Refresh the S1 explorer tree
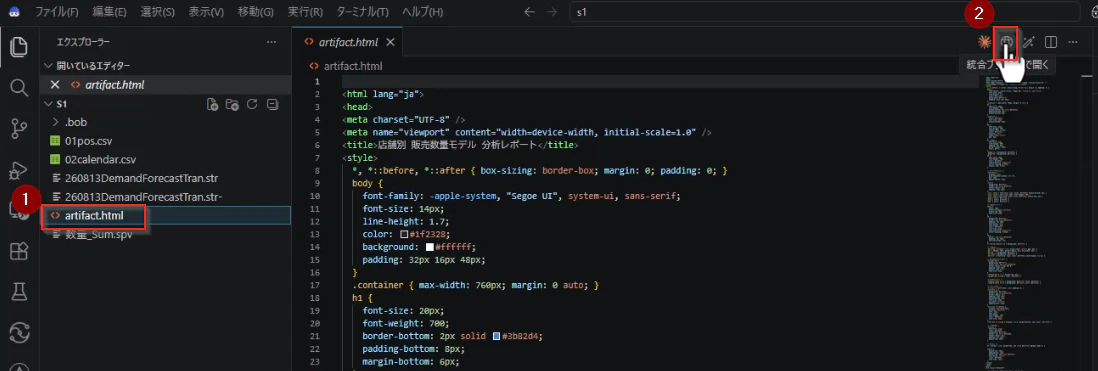This screenshot has height=371, width=1098. pos(253,104)
